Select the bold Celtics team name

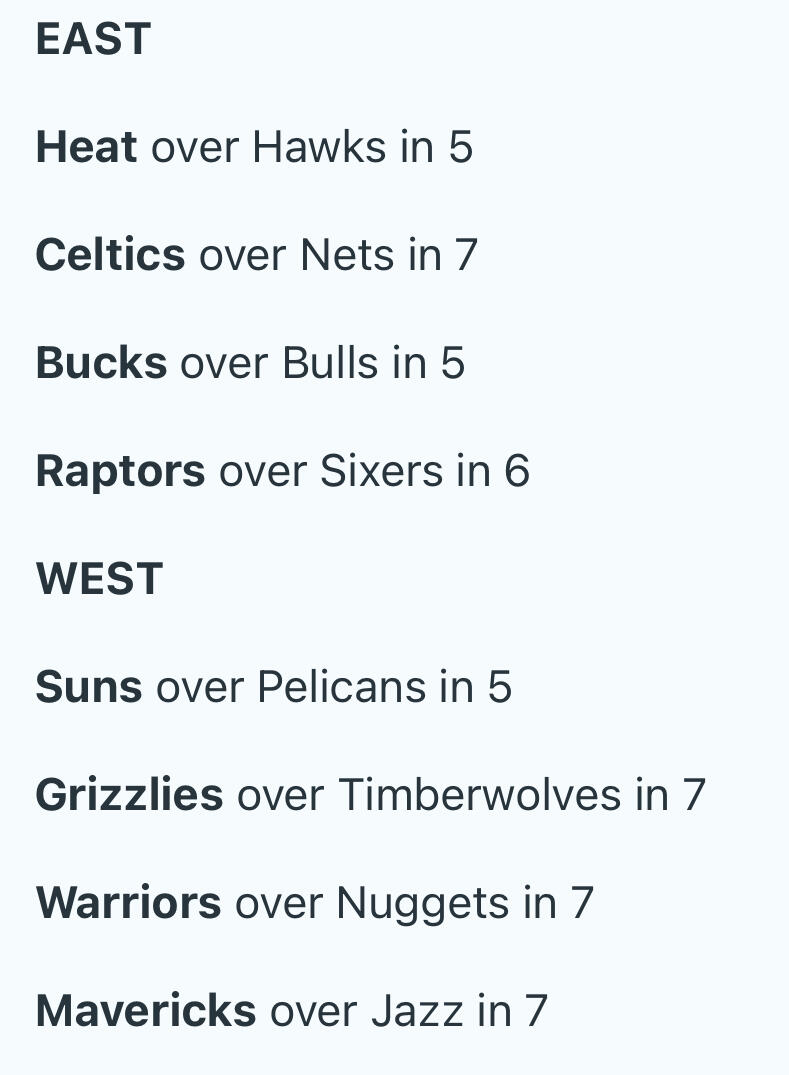point(110,255)
